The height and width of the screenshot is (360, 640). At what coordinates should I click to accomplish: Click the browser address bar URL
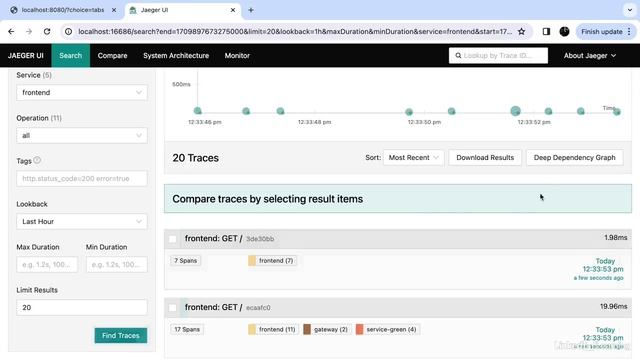point(295,31)
